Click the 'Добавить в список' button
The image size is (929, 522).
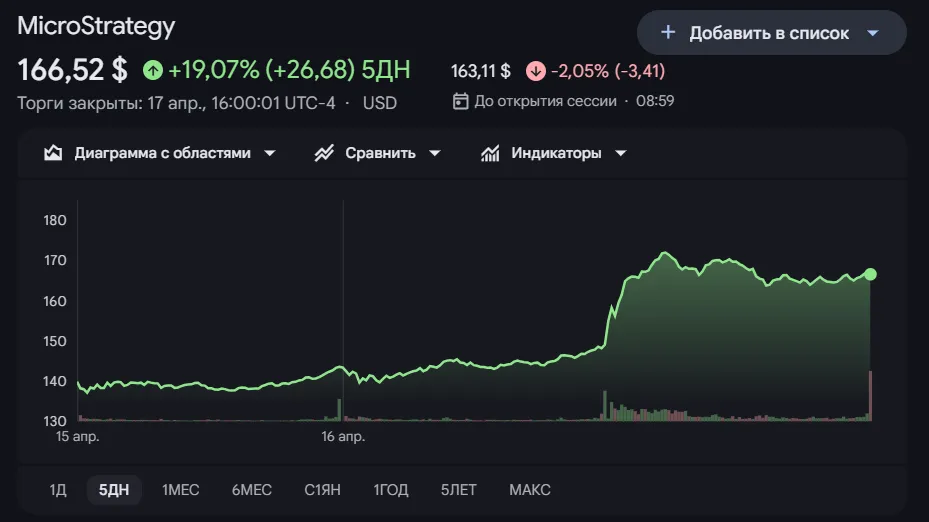pos(769,33)
